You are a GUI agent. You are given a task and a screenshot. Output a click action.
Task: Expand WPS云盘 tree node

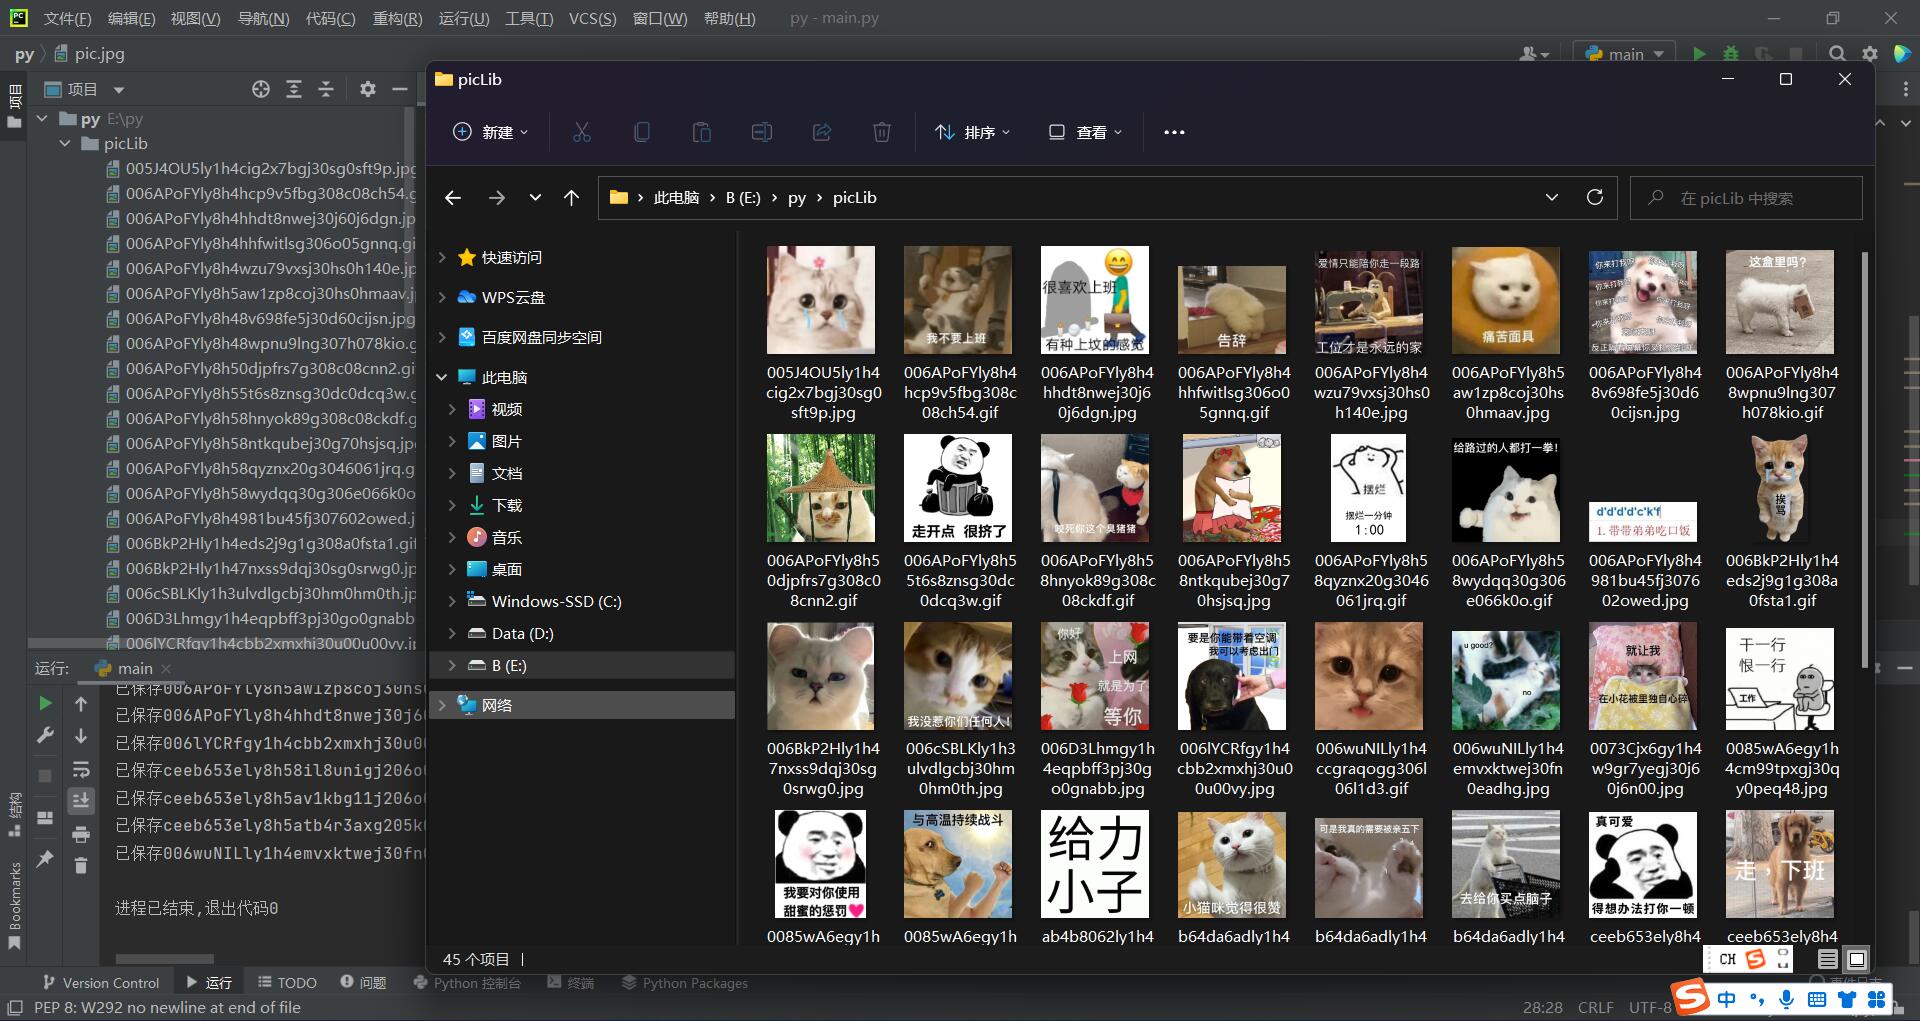(442, 297)
